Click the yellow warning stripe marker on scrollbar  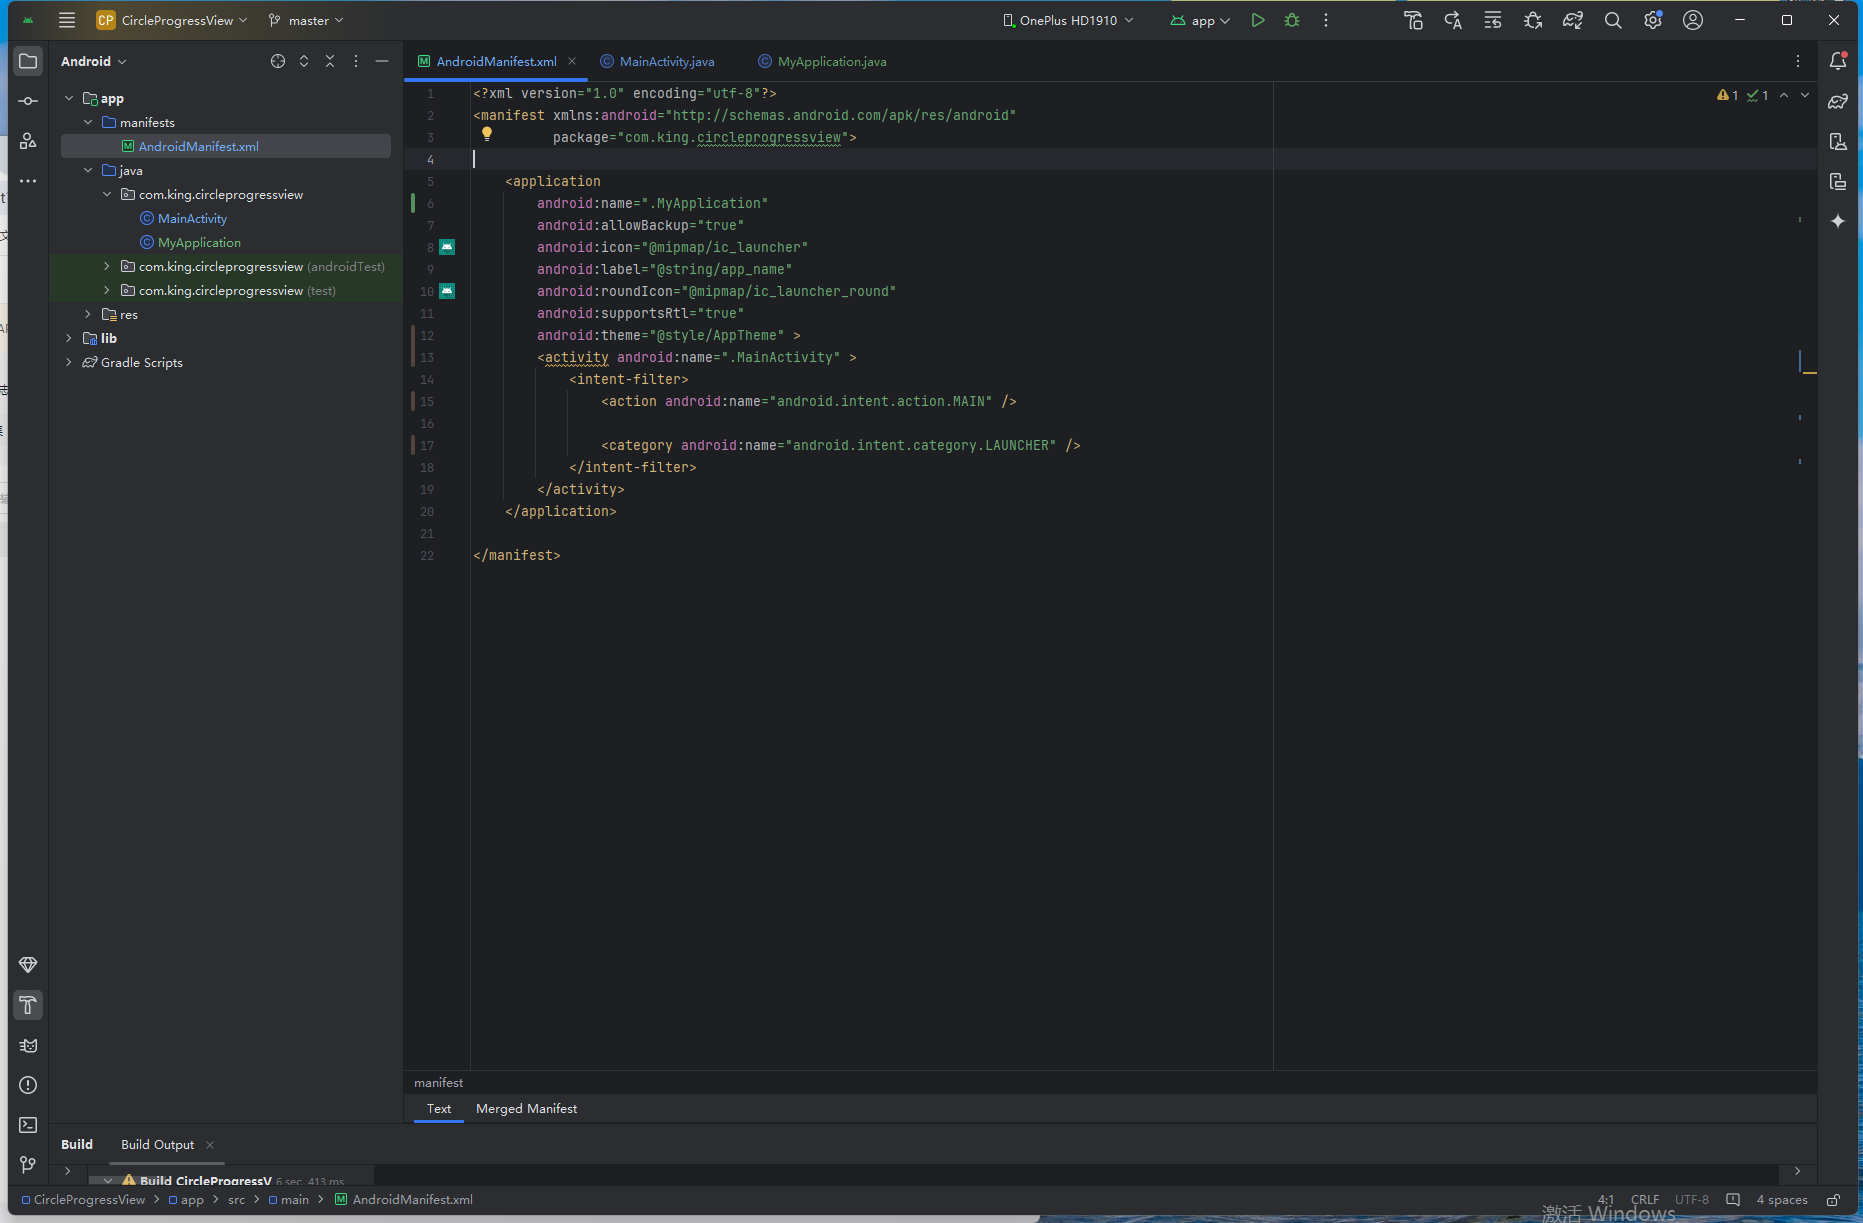point(1810,372)
